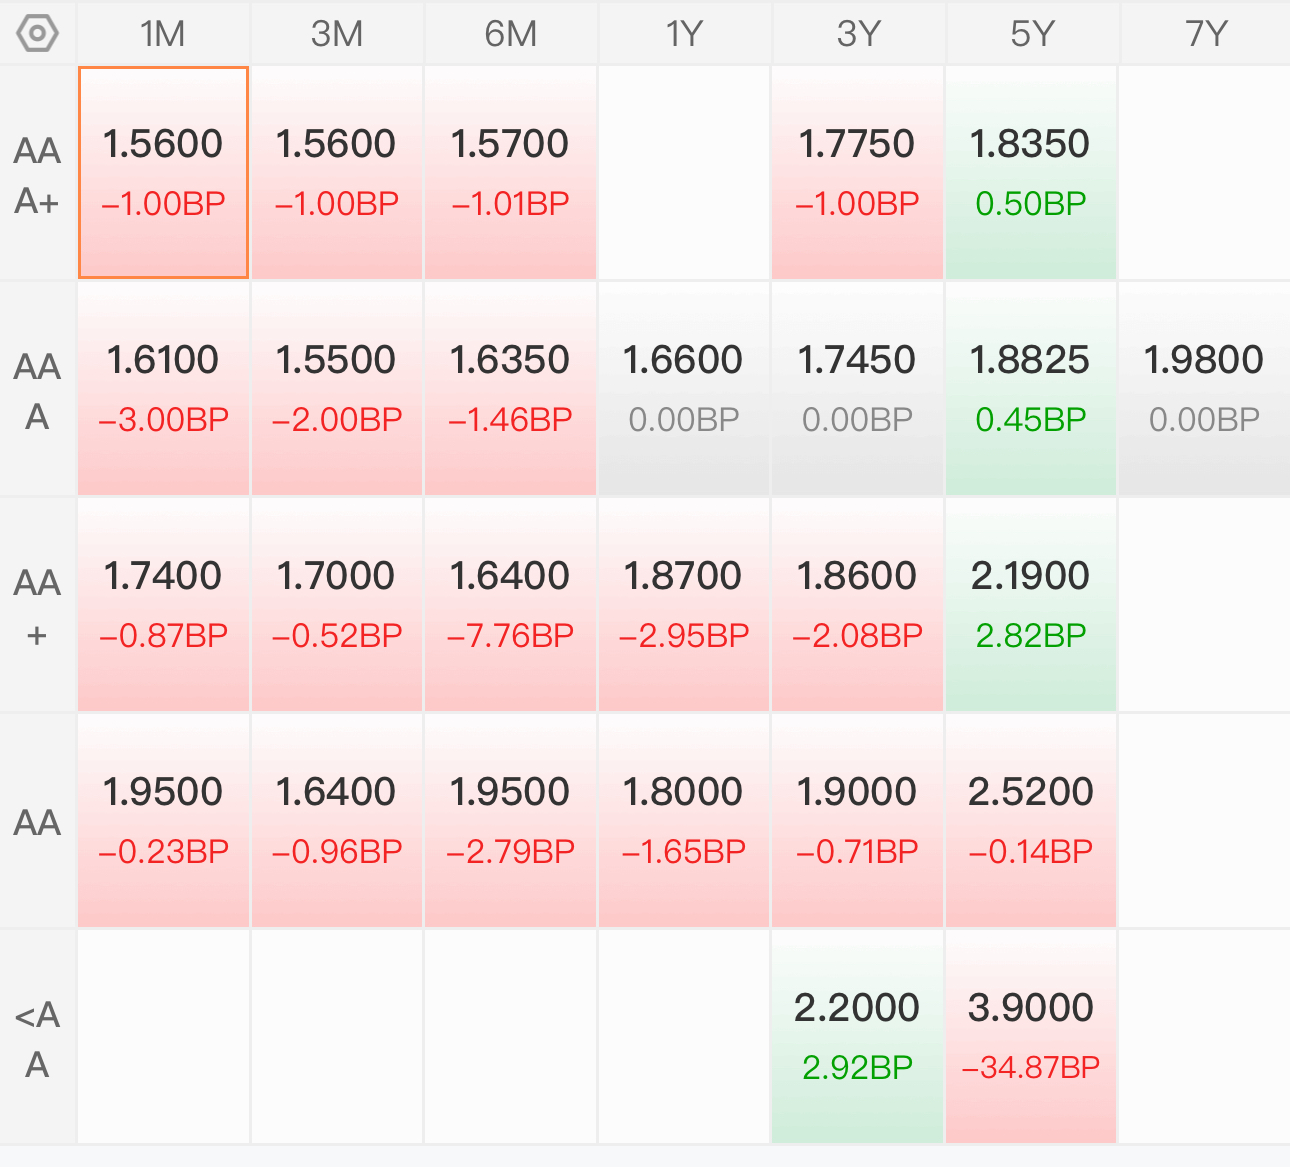Select the AAA 1M cell with -3.00BP
Viewport: 1290px width, 1167px height.
pos(163,389)
